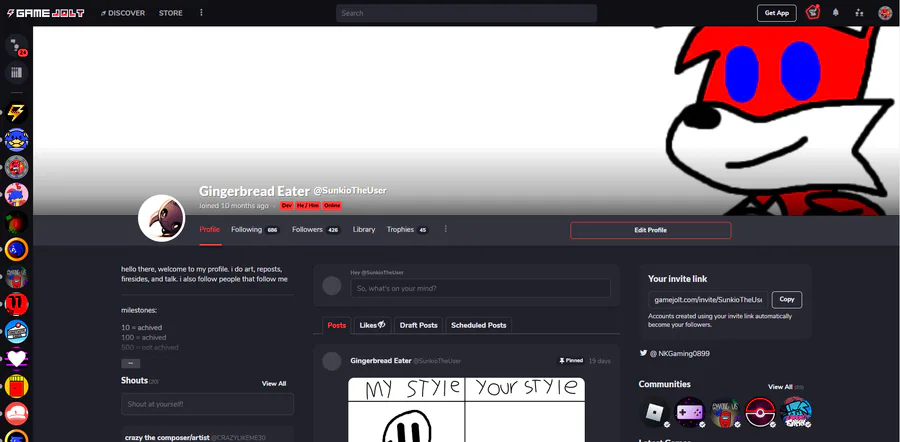Click the 'Shout at yourself!' field
Screen dimensions: 900x442
tap(207, 404)
